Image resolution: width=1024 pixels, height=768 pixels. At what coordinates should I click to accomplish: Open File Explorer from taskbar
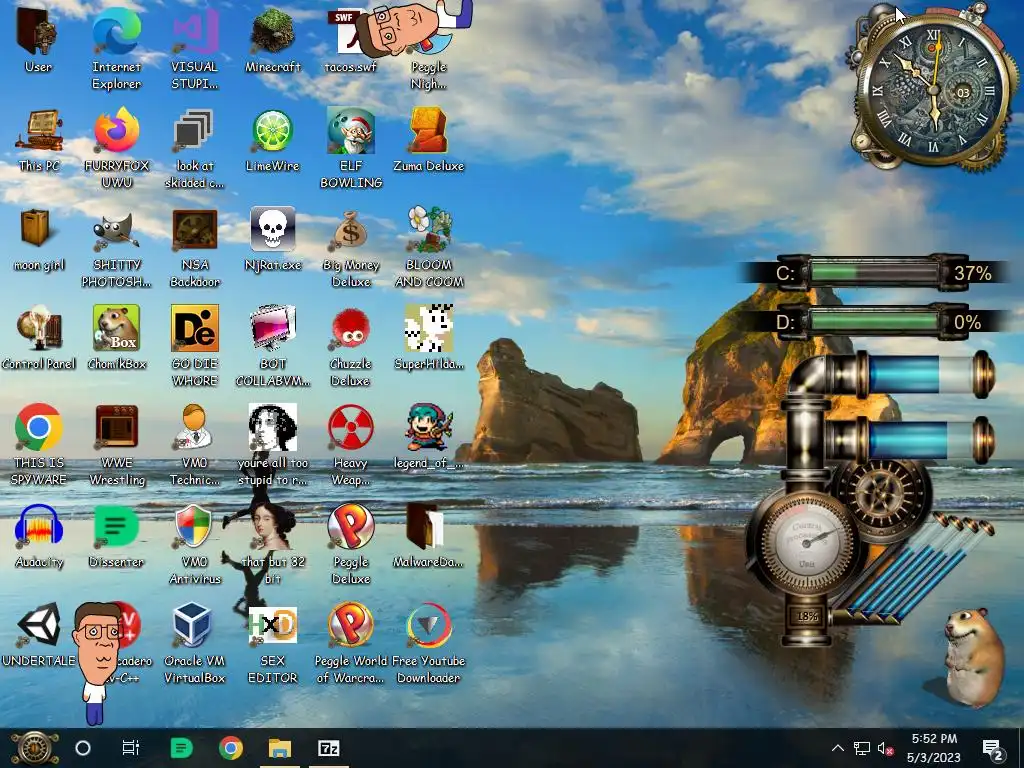tap(280, 748)
